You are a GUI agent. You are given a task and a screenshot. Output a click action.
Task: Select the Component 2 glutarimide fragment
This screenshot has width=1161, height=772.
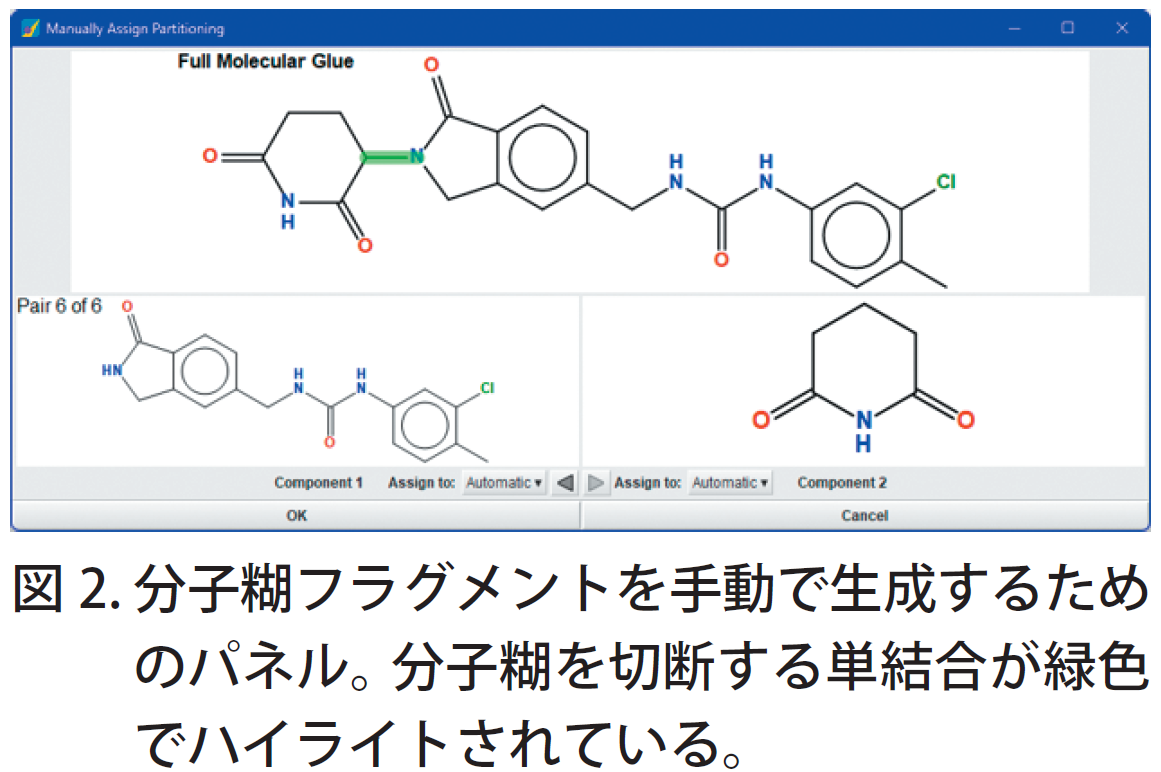pyautogui.click(x=863, y=379)
